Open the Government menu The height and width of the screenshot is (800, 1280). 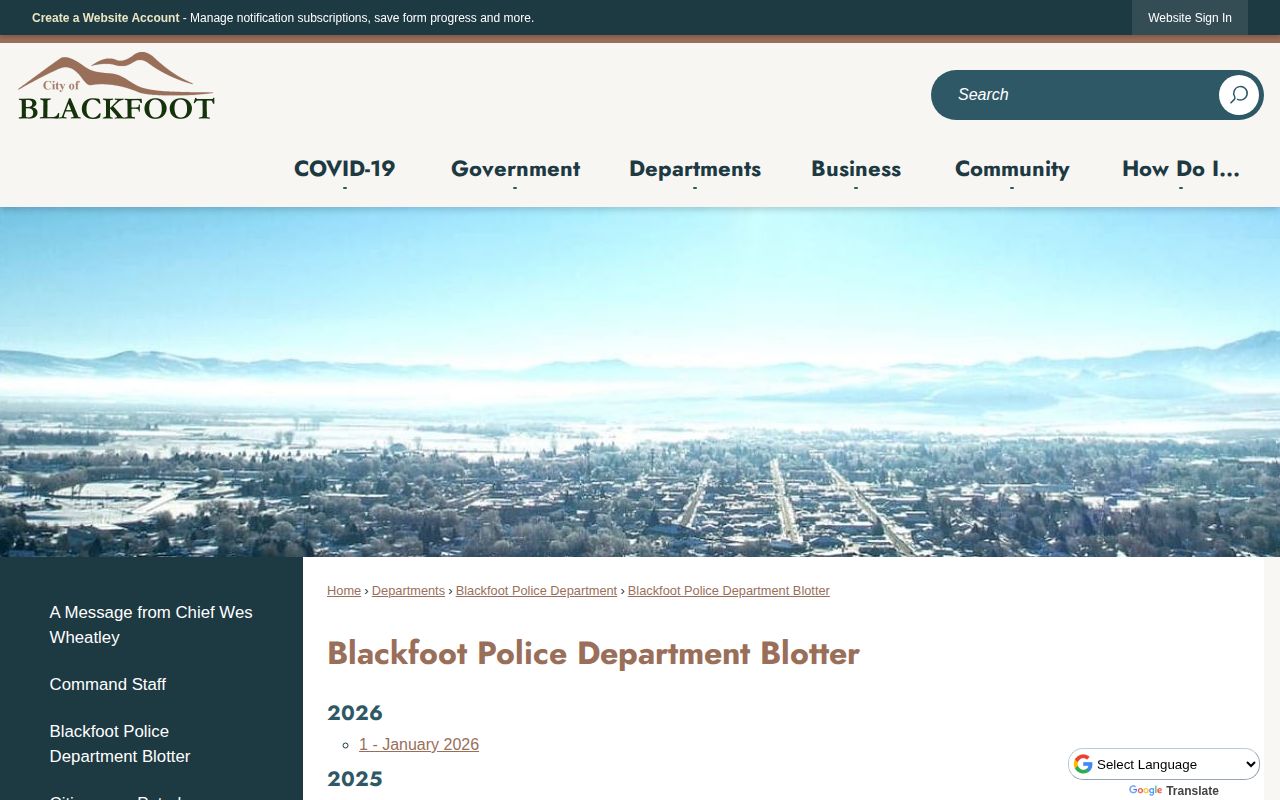coord(515,169)
